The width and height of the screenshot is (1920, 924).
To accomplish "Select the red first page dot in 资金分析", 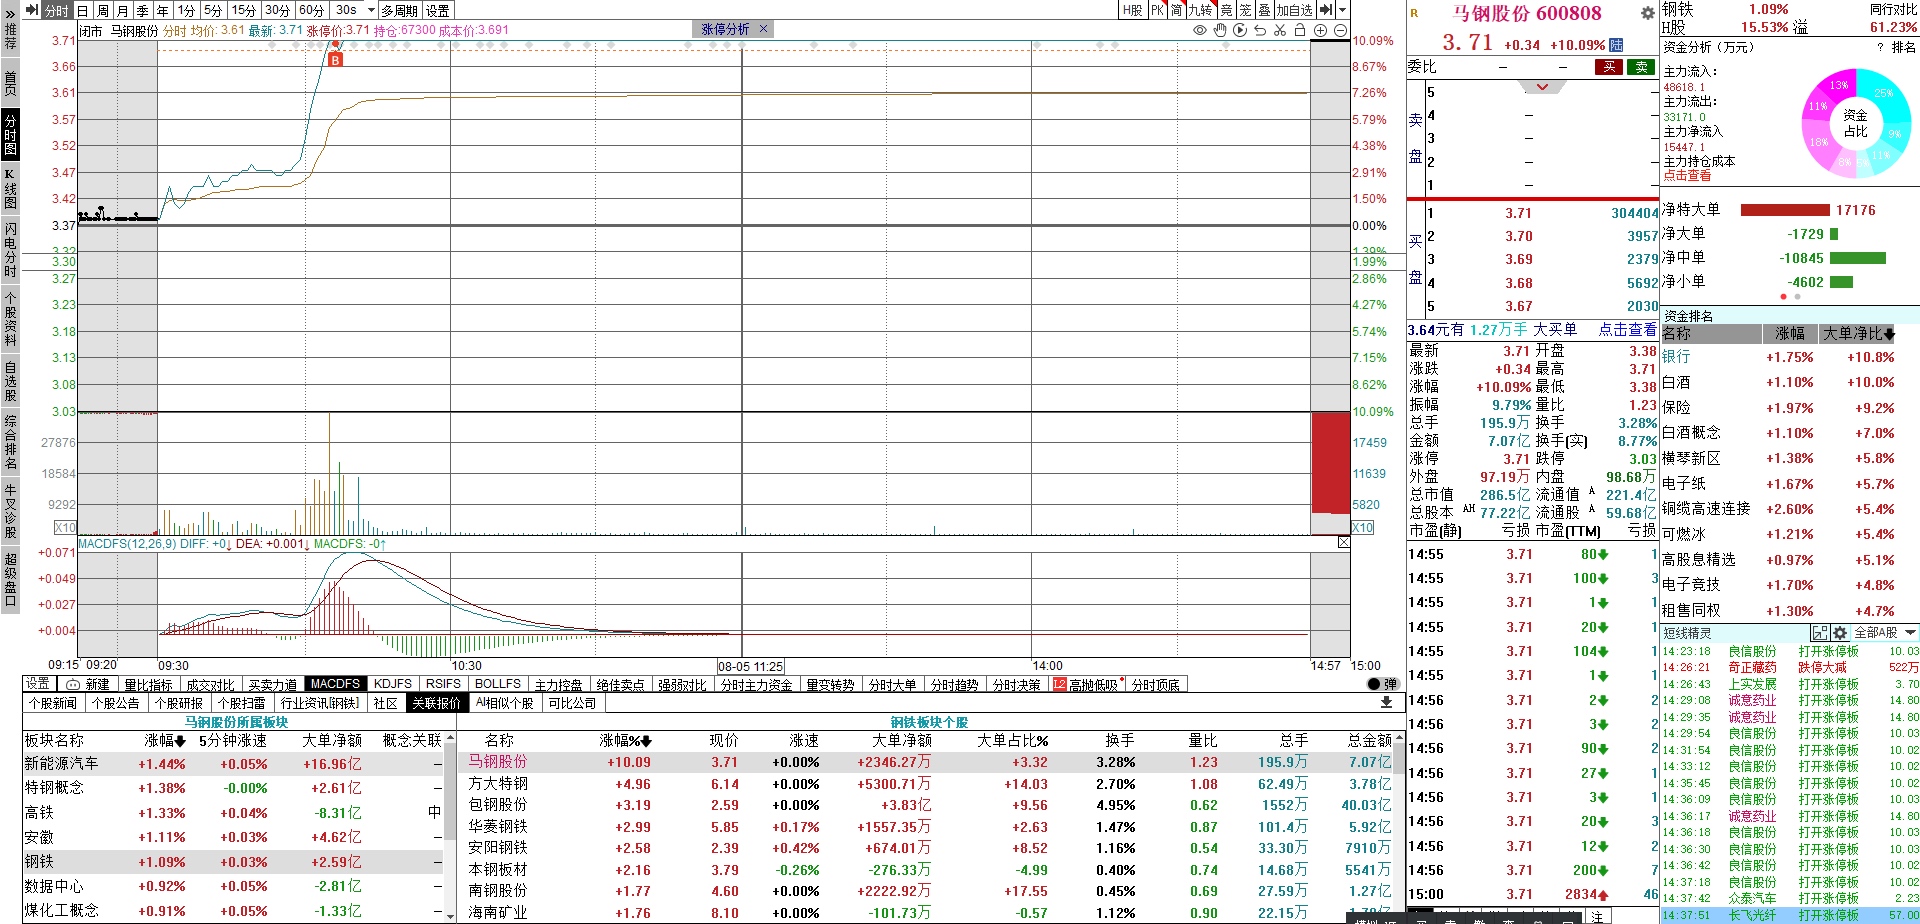I will point(1784,297).
